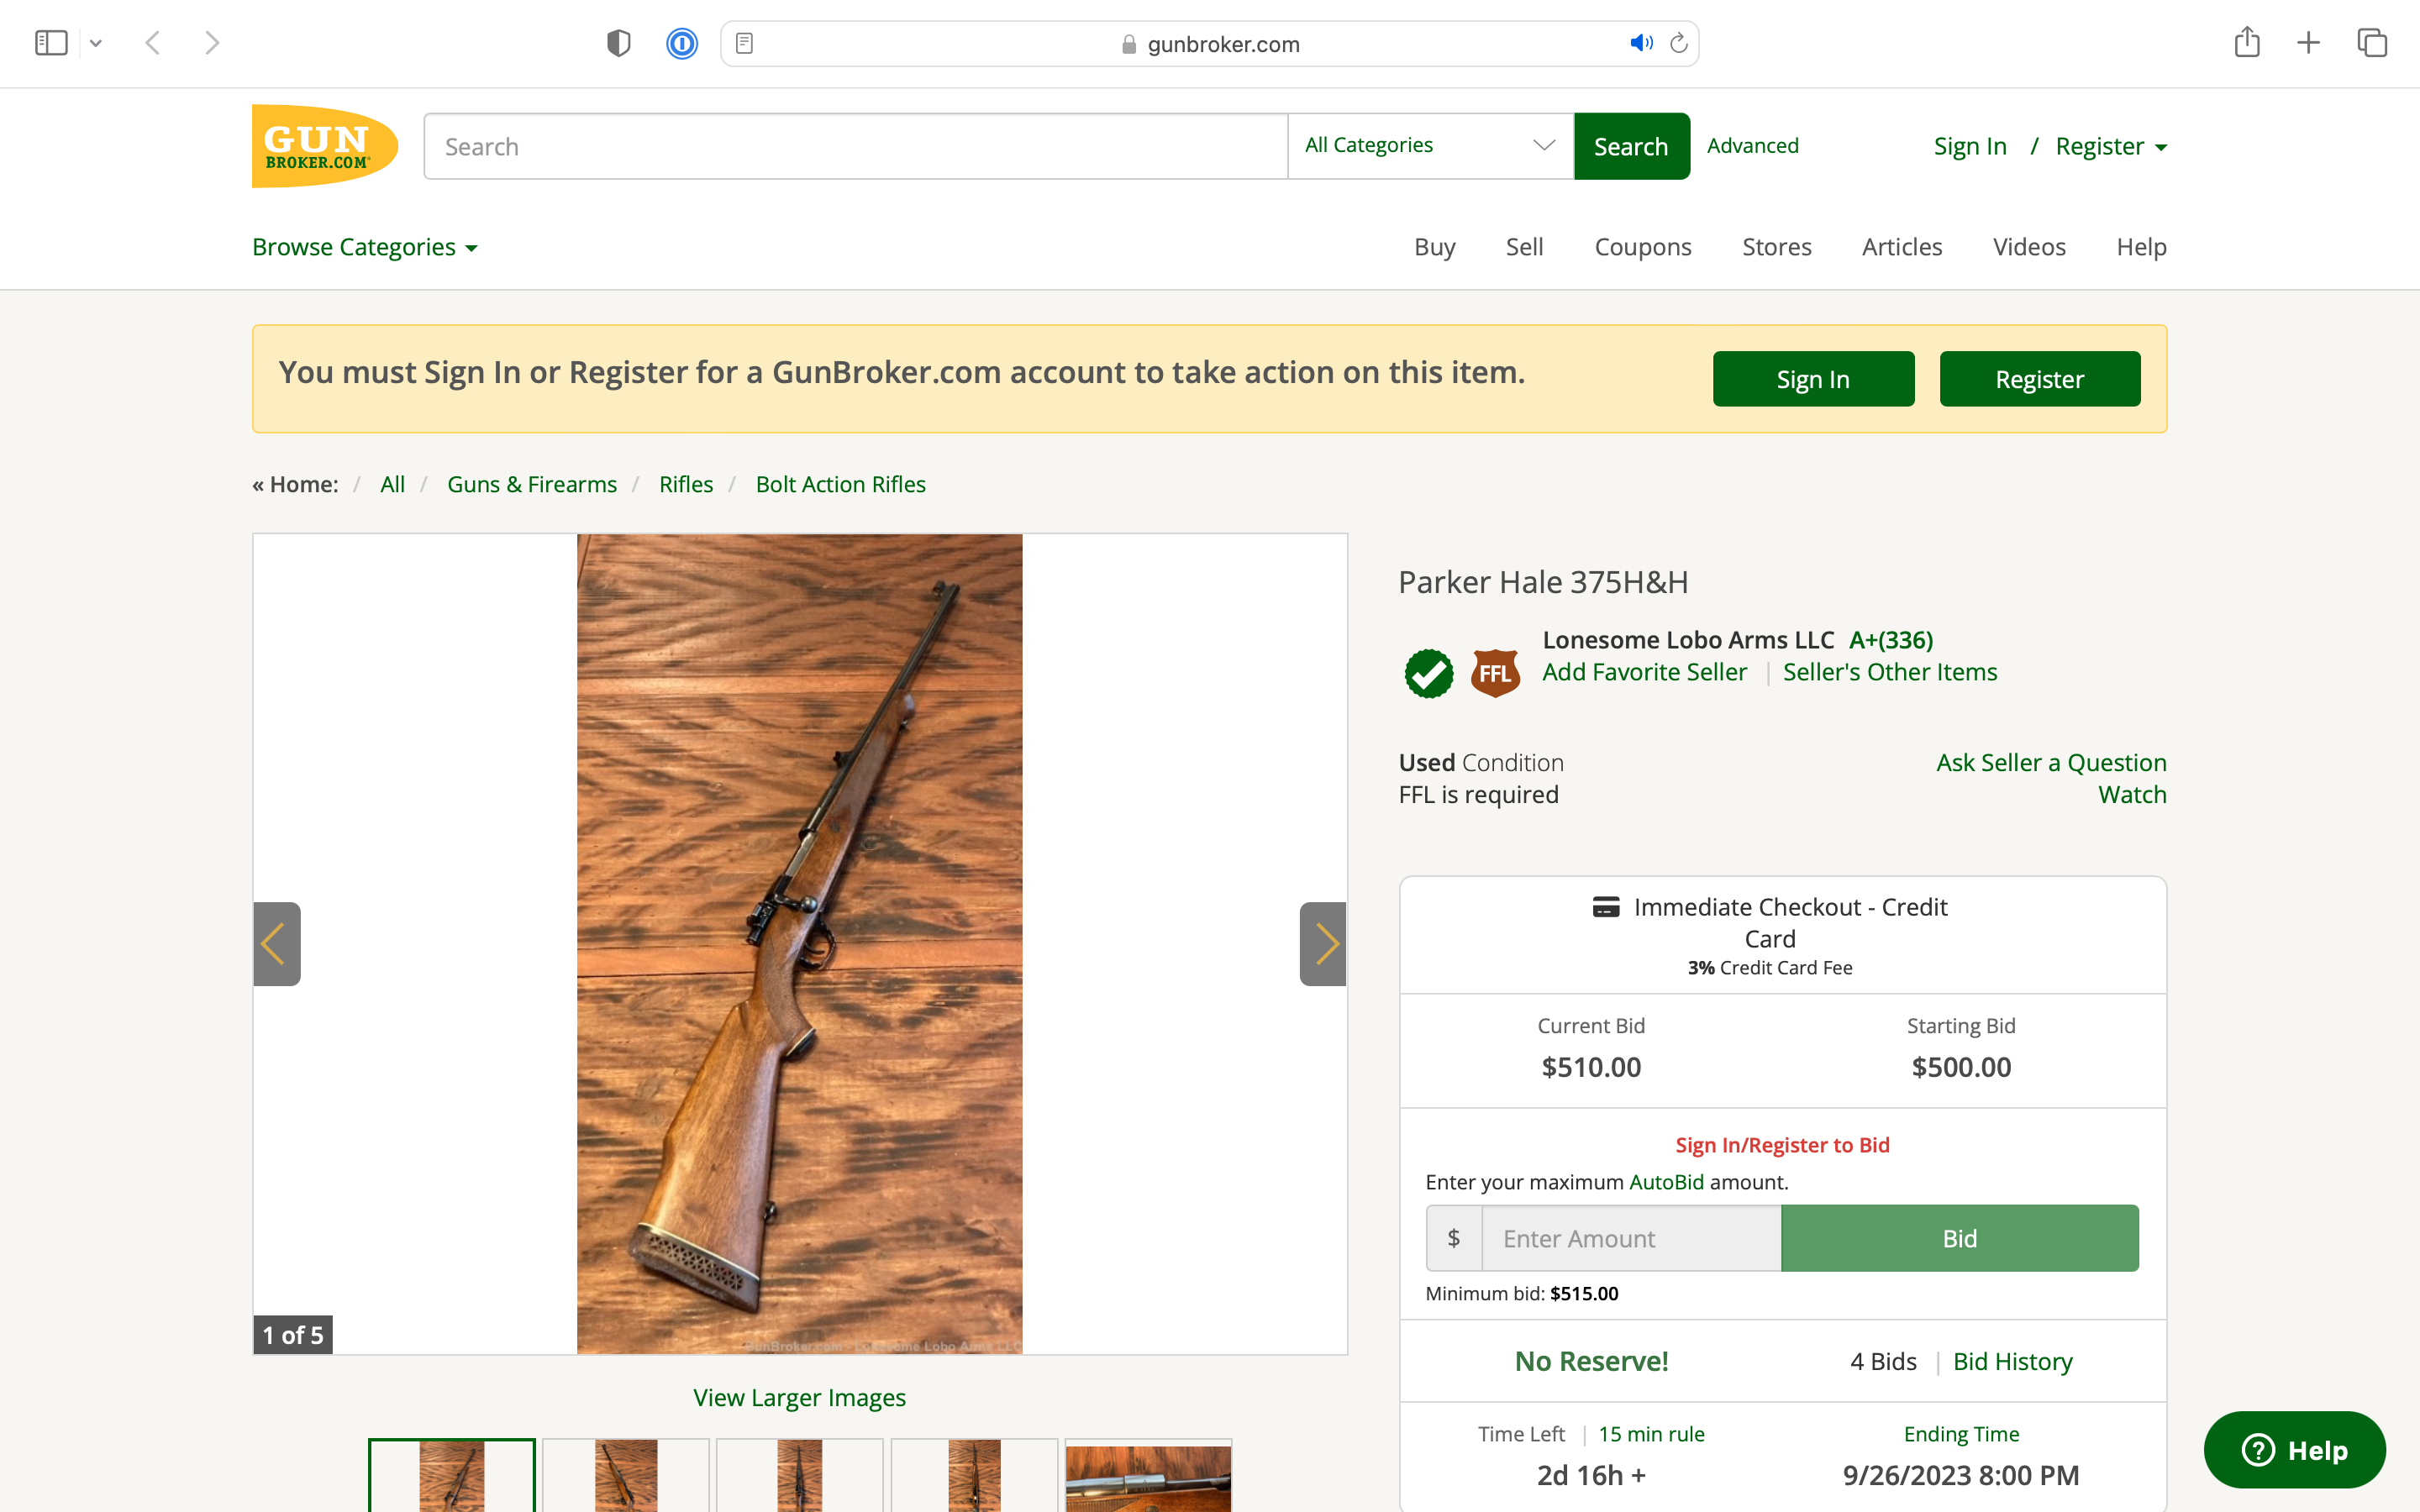Reload the page with refresh icon
The height and width of the screenshot is (1512, 2420).
(x=1679, y=43)
